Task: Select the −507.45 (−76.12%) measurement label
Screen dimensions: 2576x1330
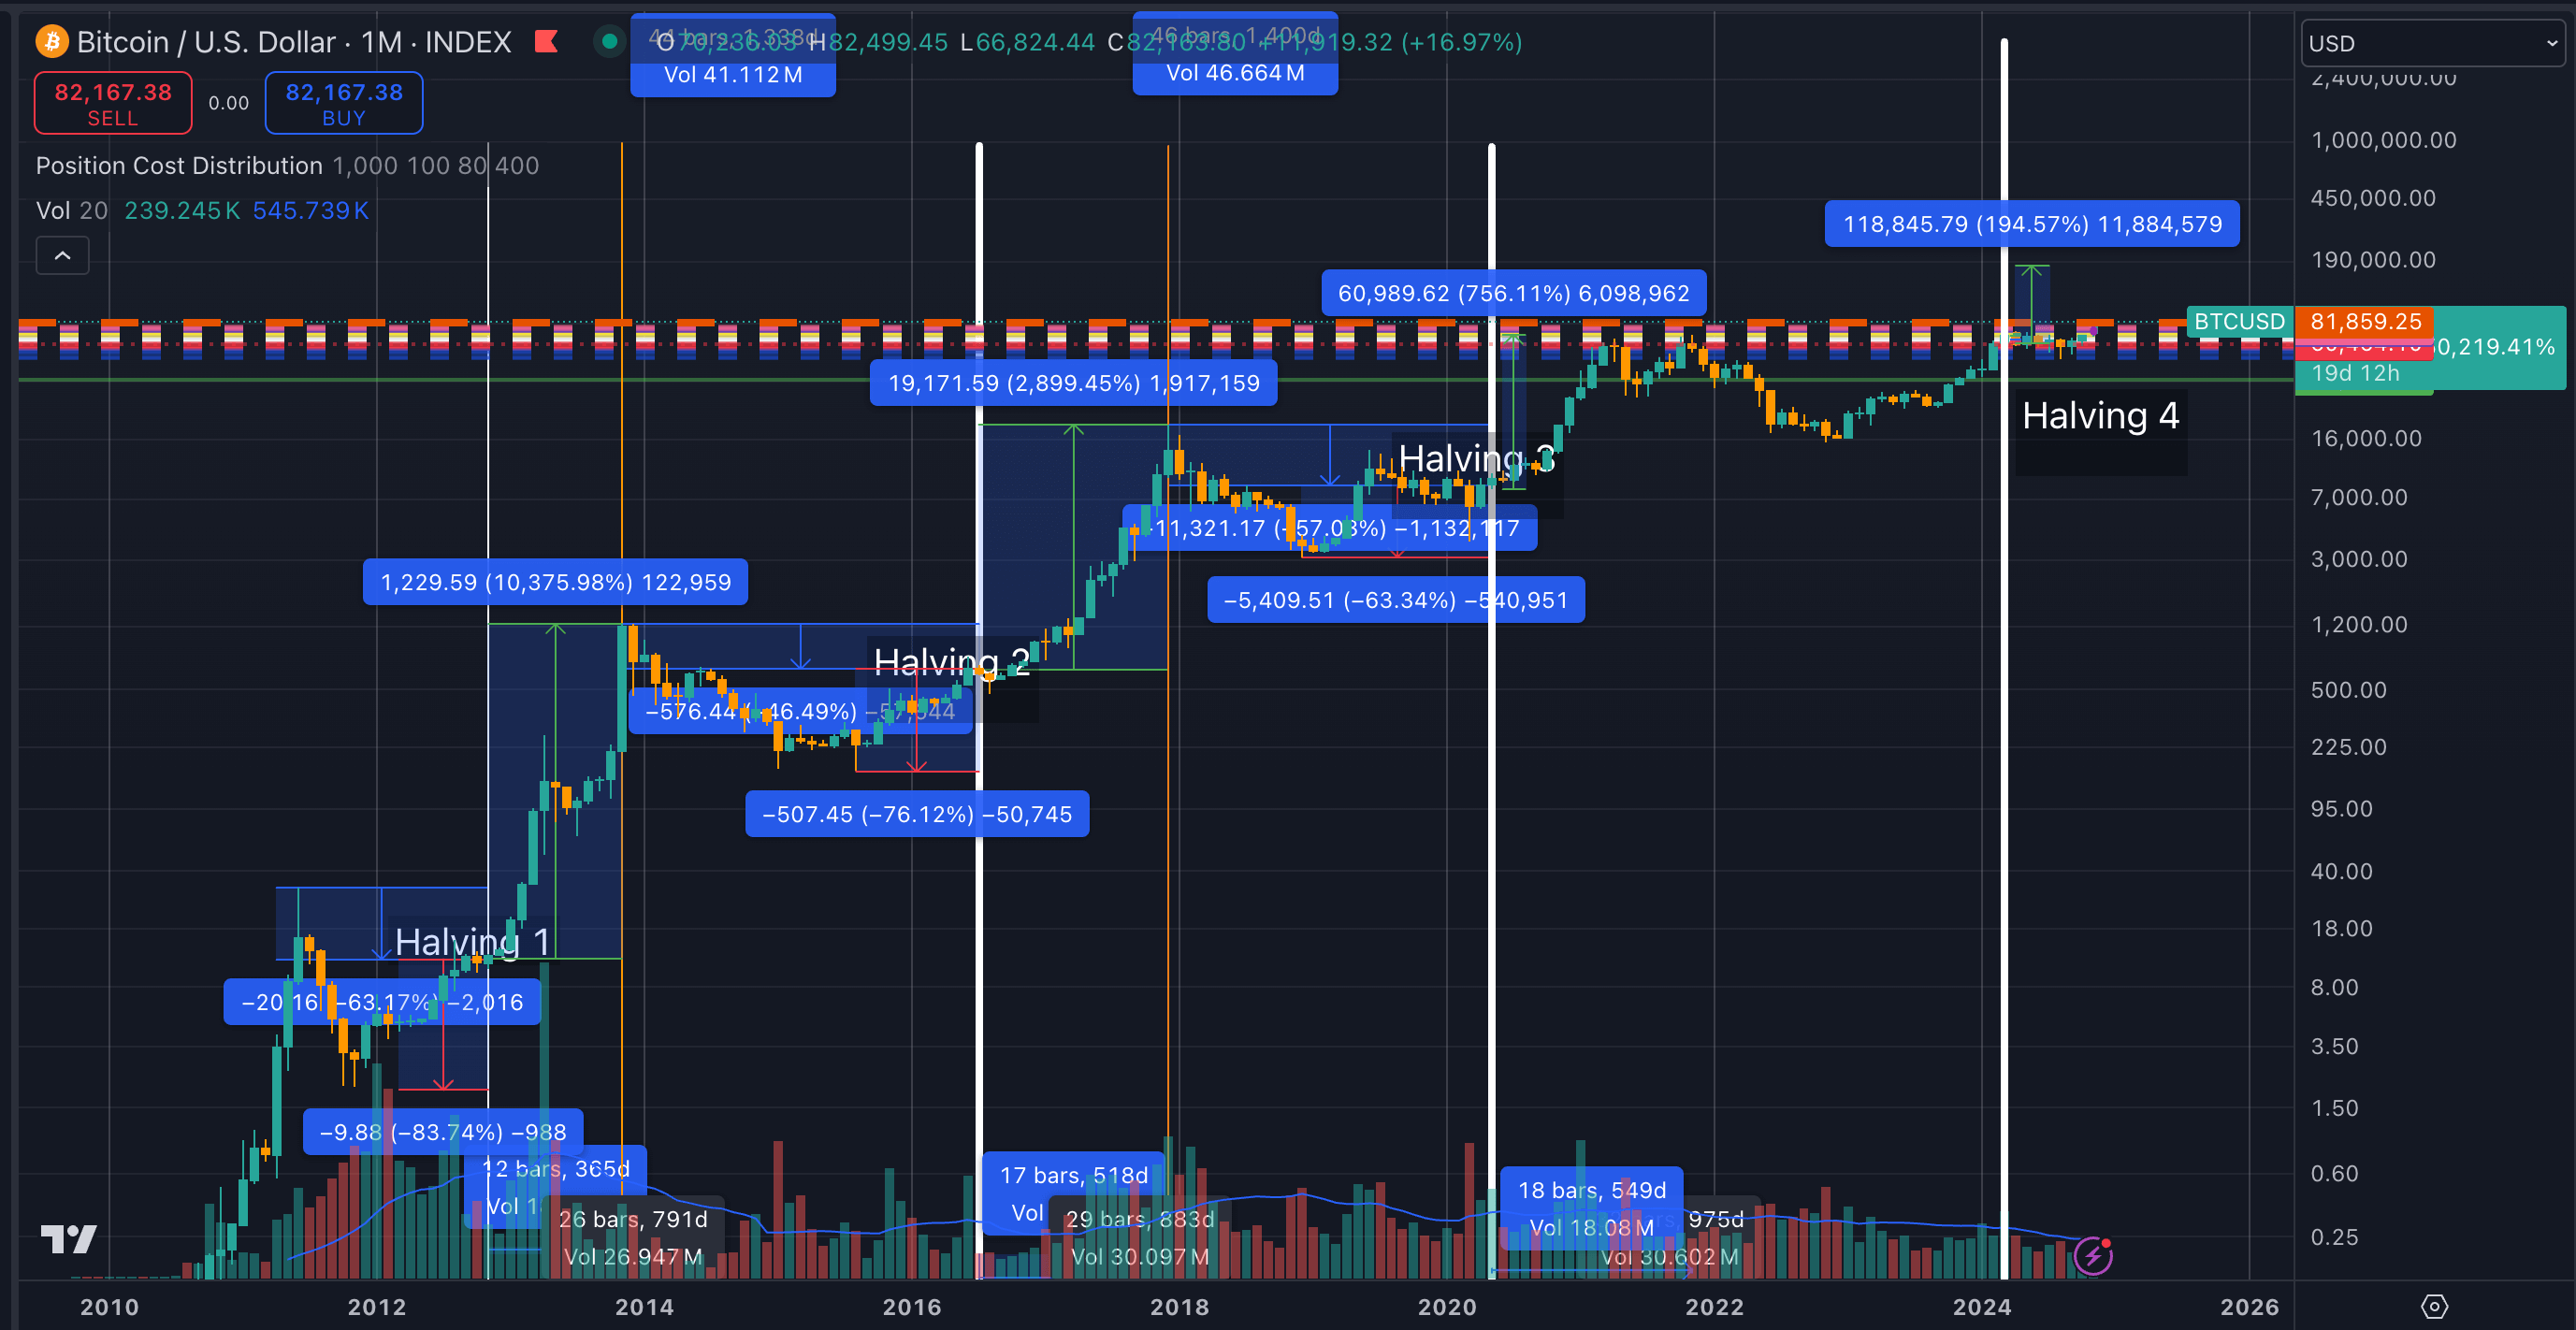Action: point(917,814)
